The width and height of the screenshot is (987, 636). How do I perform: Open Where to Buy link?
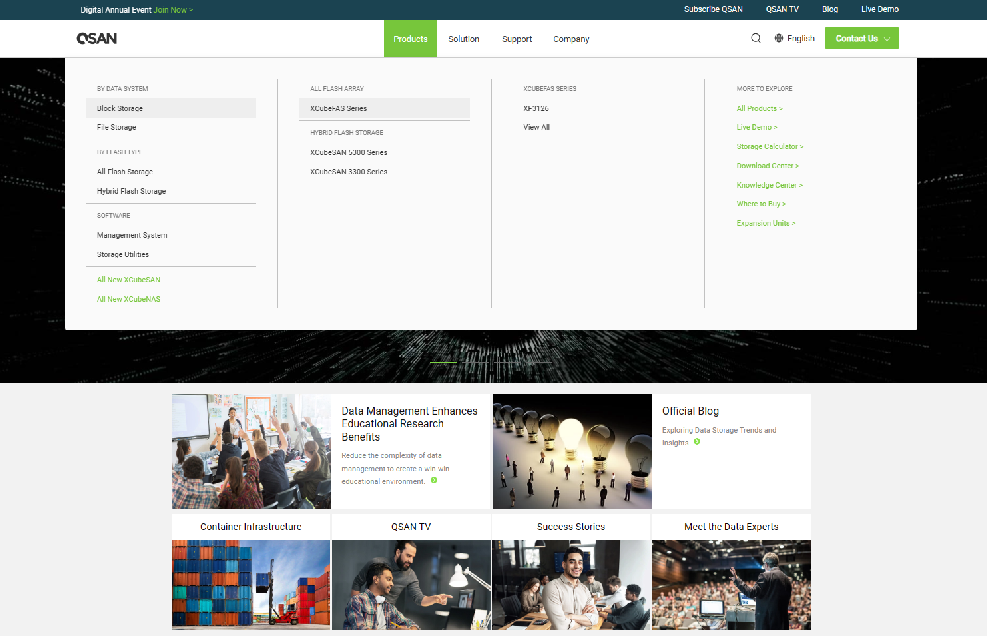(761, 203)
